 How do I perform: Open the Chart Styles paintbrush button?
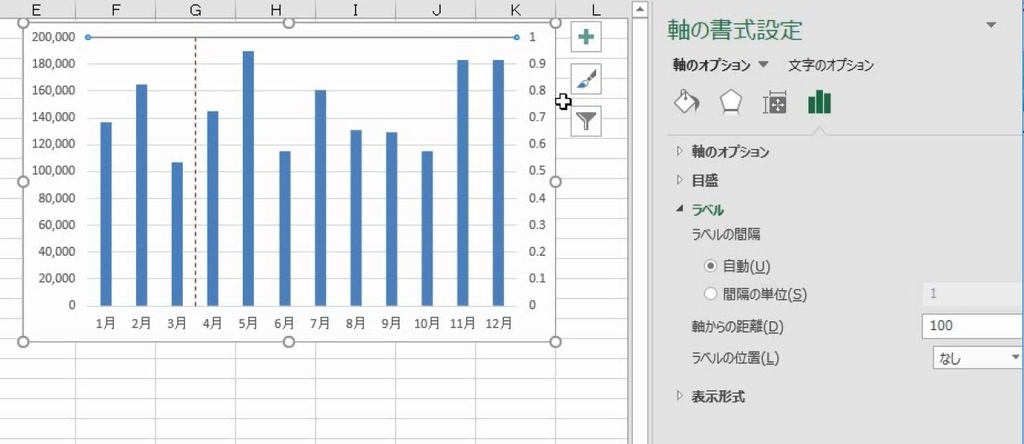[586, 79]
